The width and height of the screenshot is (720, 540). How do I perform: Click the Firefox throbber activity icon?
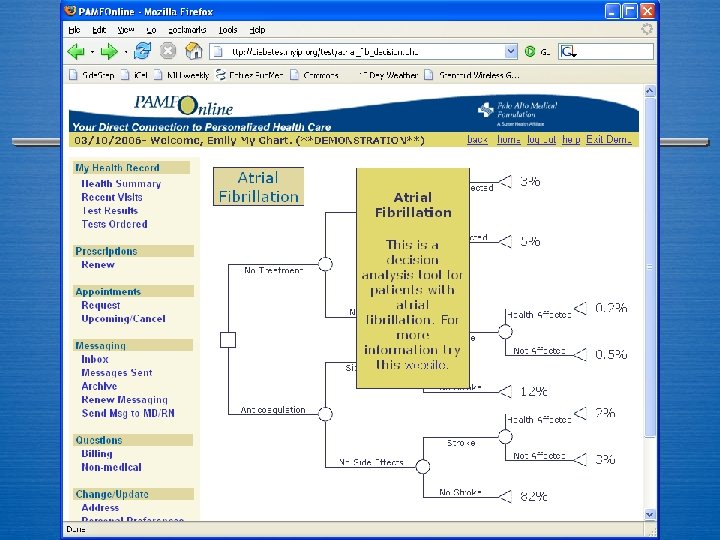point(647,29)
